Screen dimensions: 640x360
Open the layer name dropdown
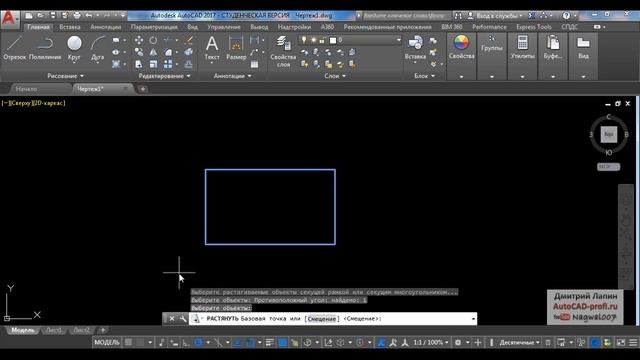398,40
